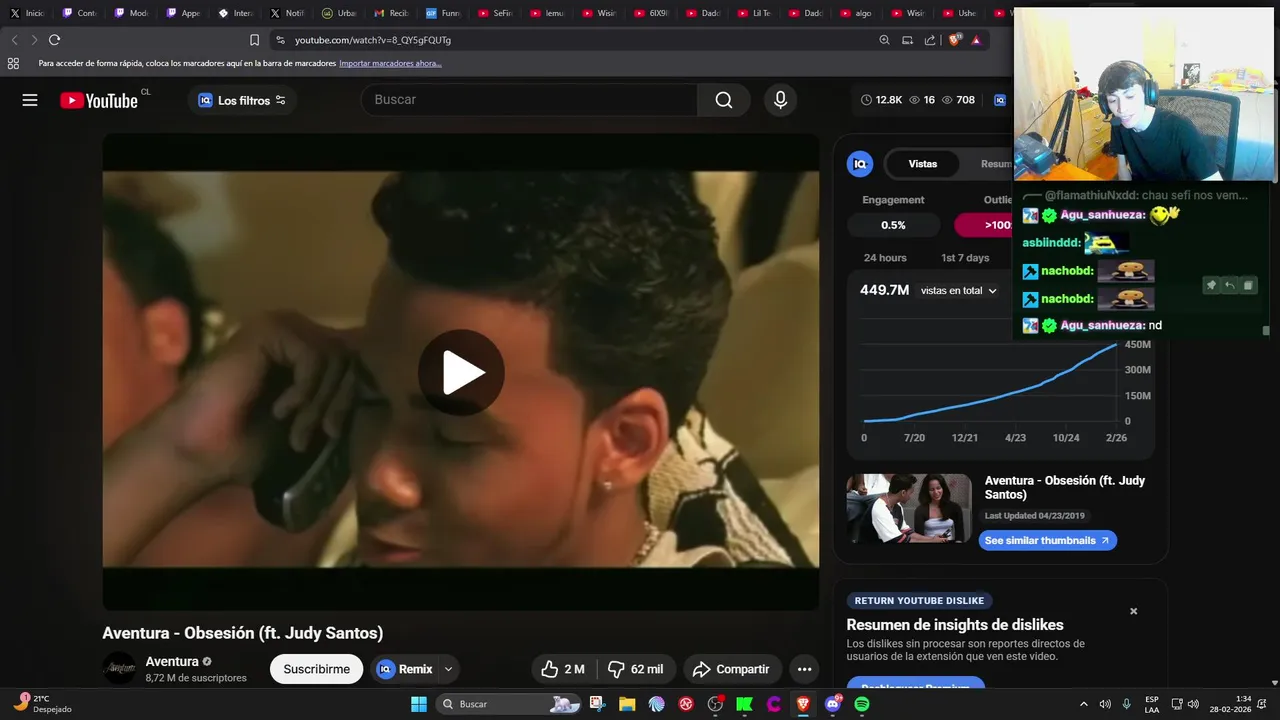Go to YouTube home via logo
Screen dimensions: 1280x720
coord(99,100)
